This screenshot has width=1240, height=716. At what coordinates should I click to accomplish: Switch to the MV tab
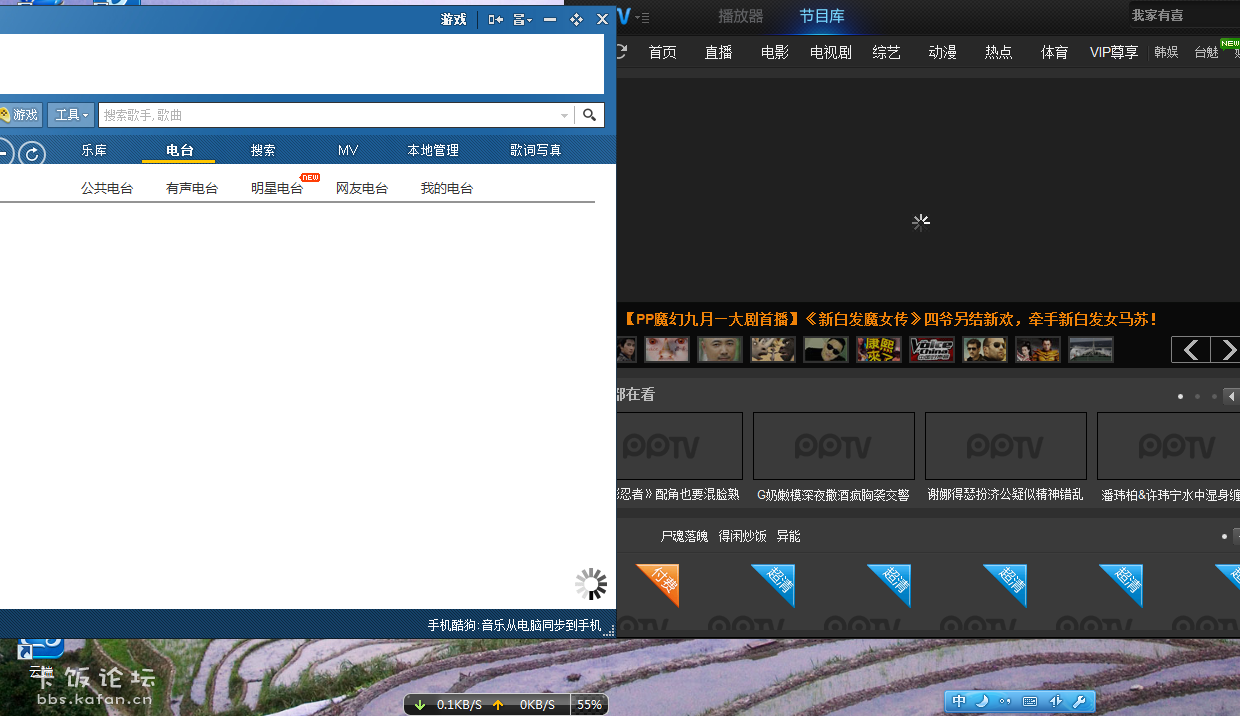click(x=348, y=150)
